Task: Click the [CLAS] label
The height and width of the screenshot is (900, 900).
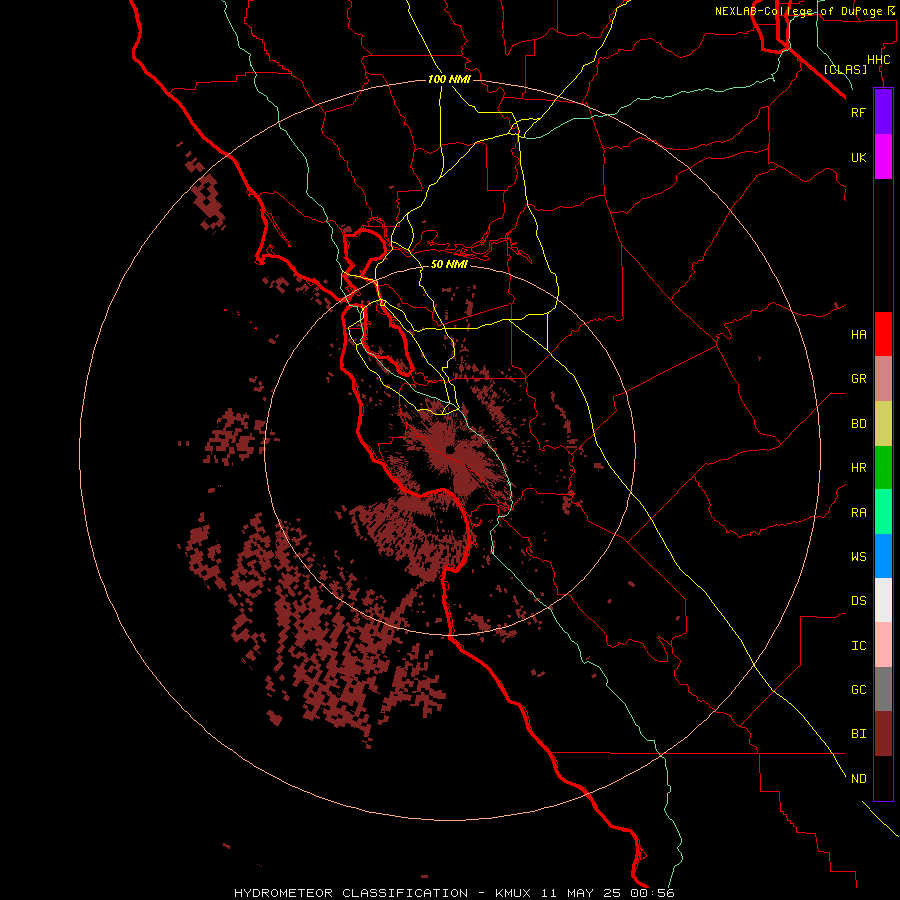Action: coord(845,69)
